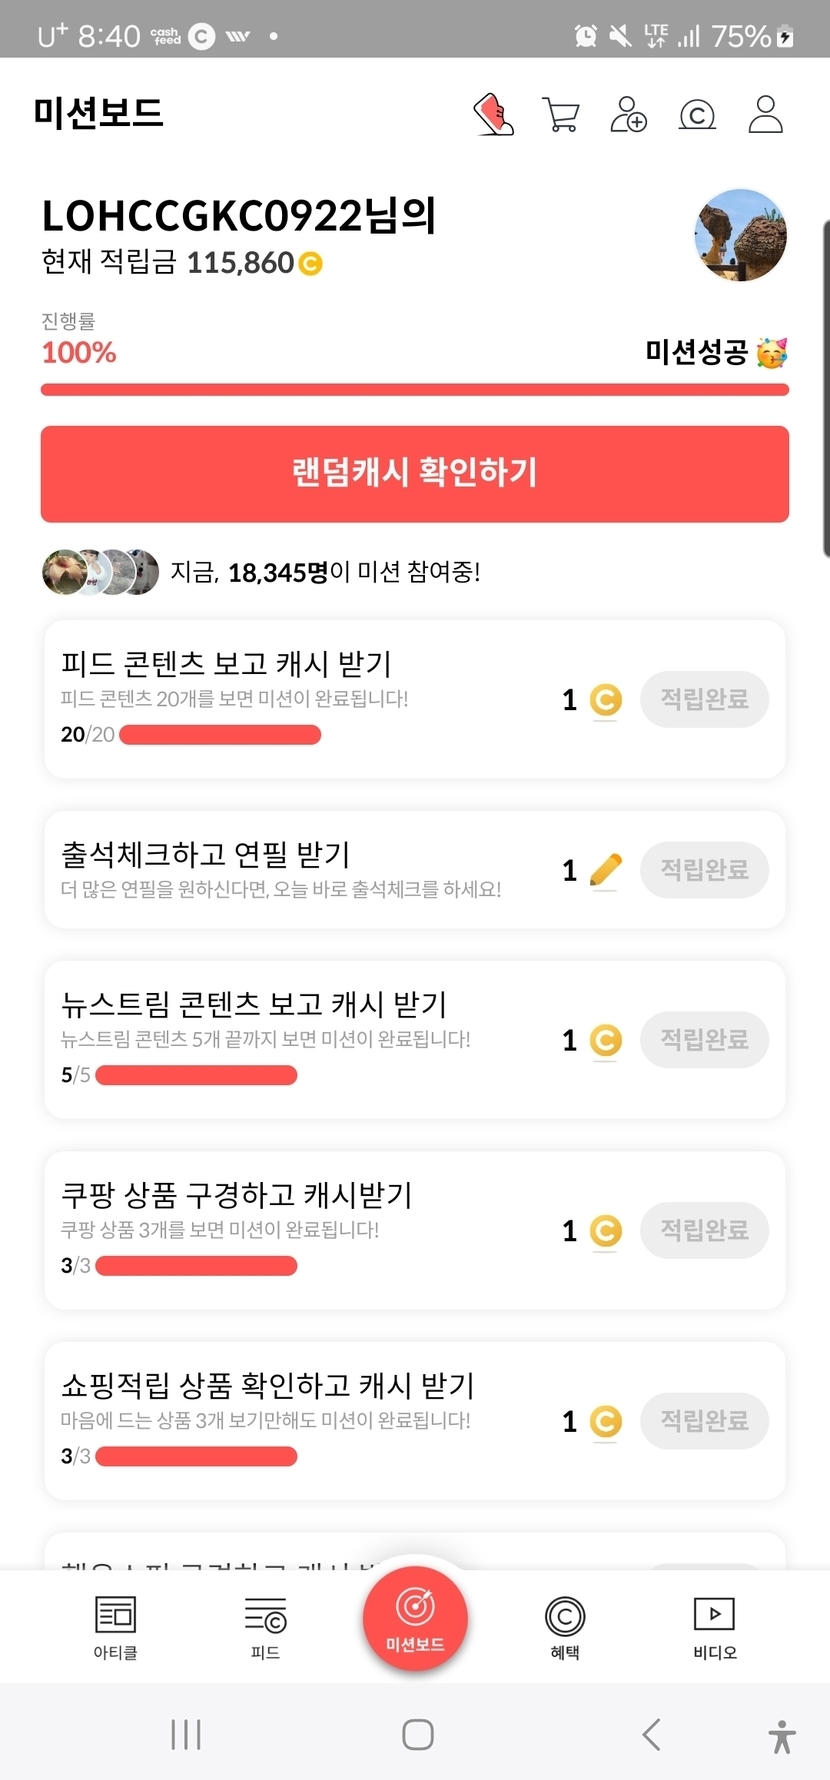
Task: Select the center 미션보드 tab button
Action: (x=415, y=1617)
